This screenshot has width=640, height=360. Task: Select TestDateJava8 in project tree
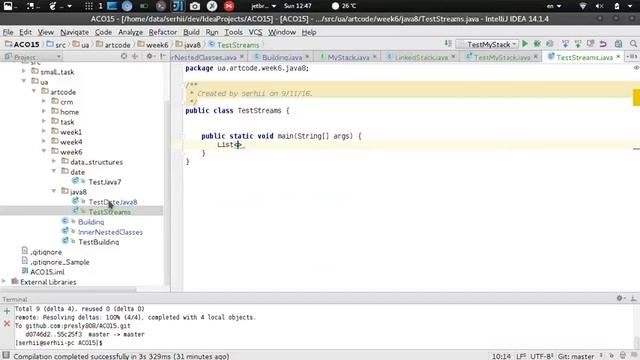tap(113, 202)
